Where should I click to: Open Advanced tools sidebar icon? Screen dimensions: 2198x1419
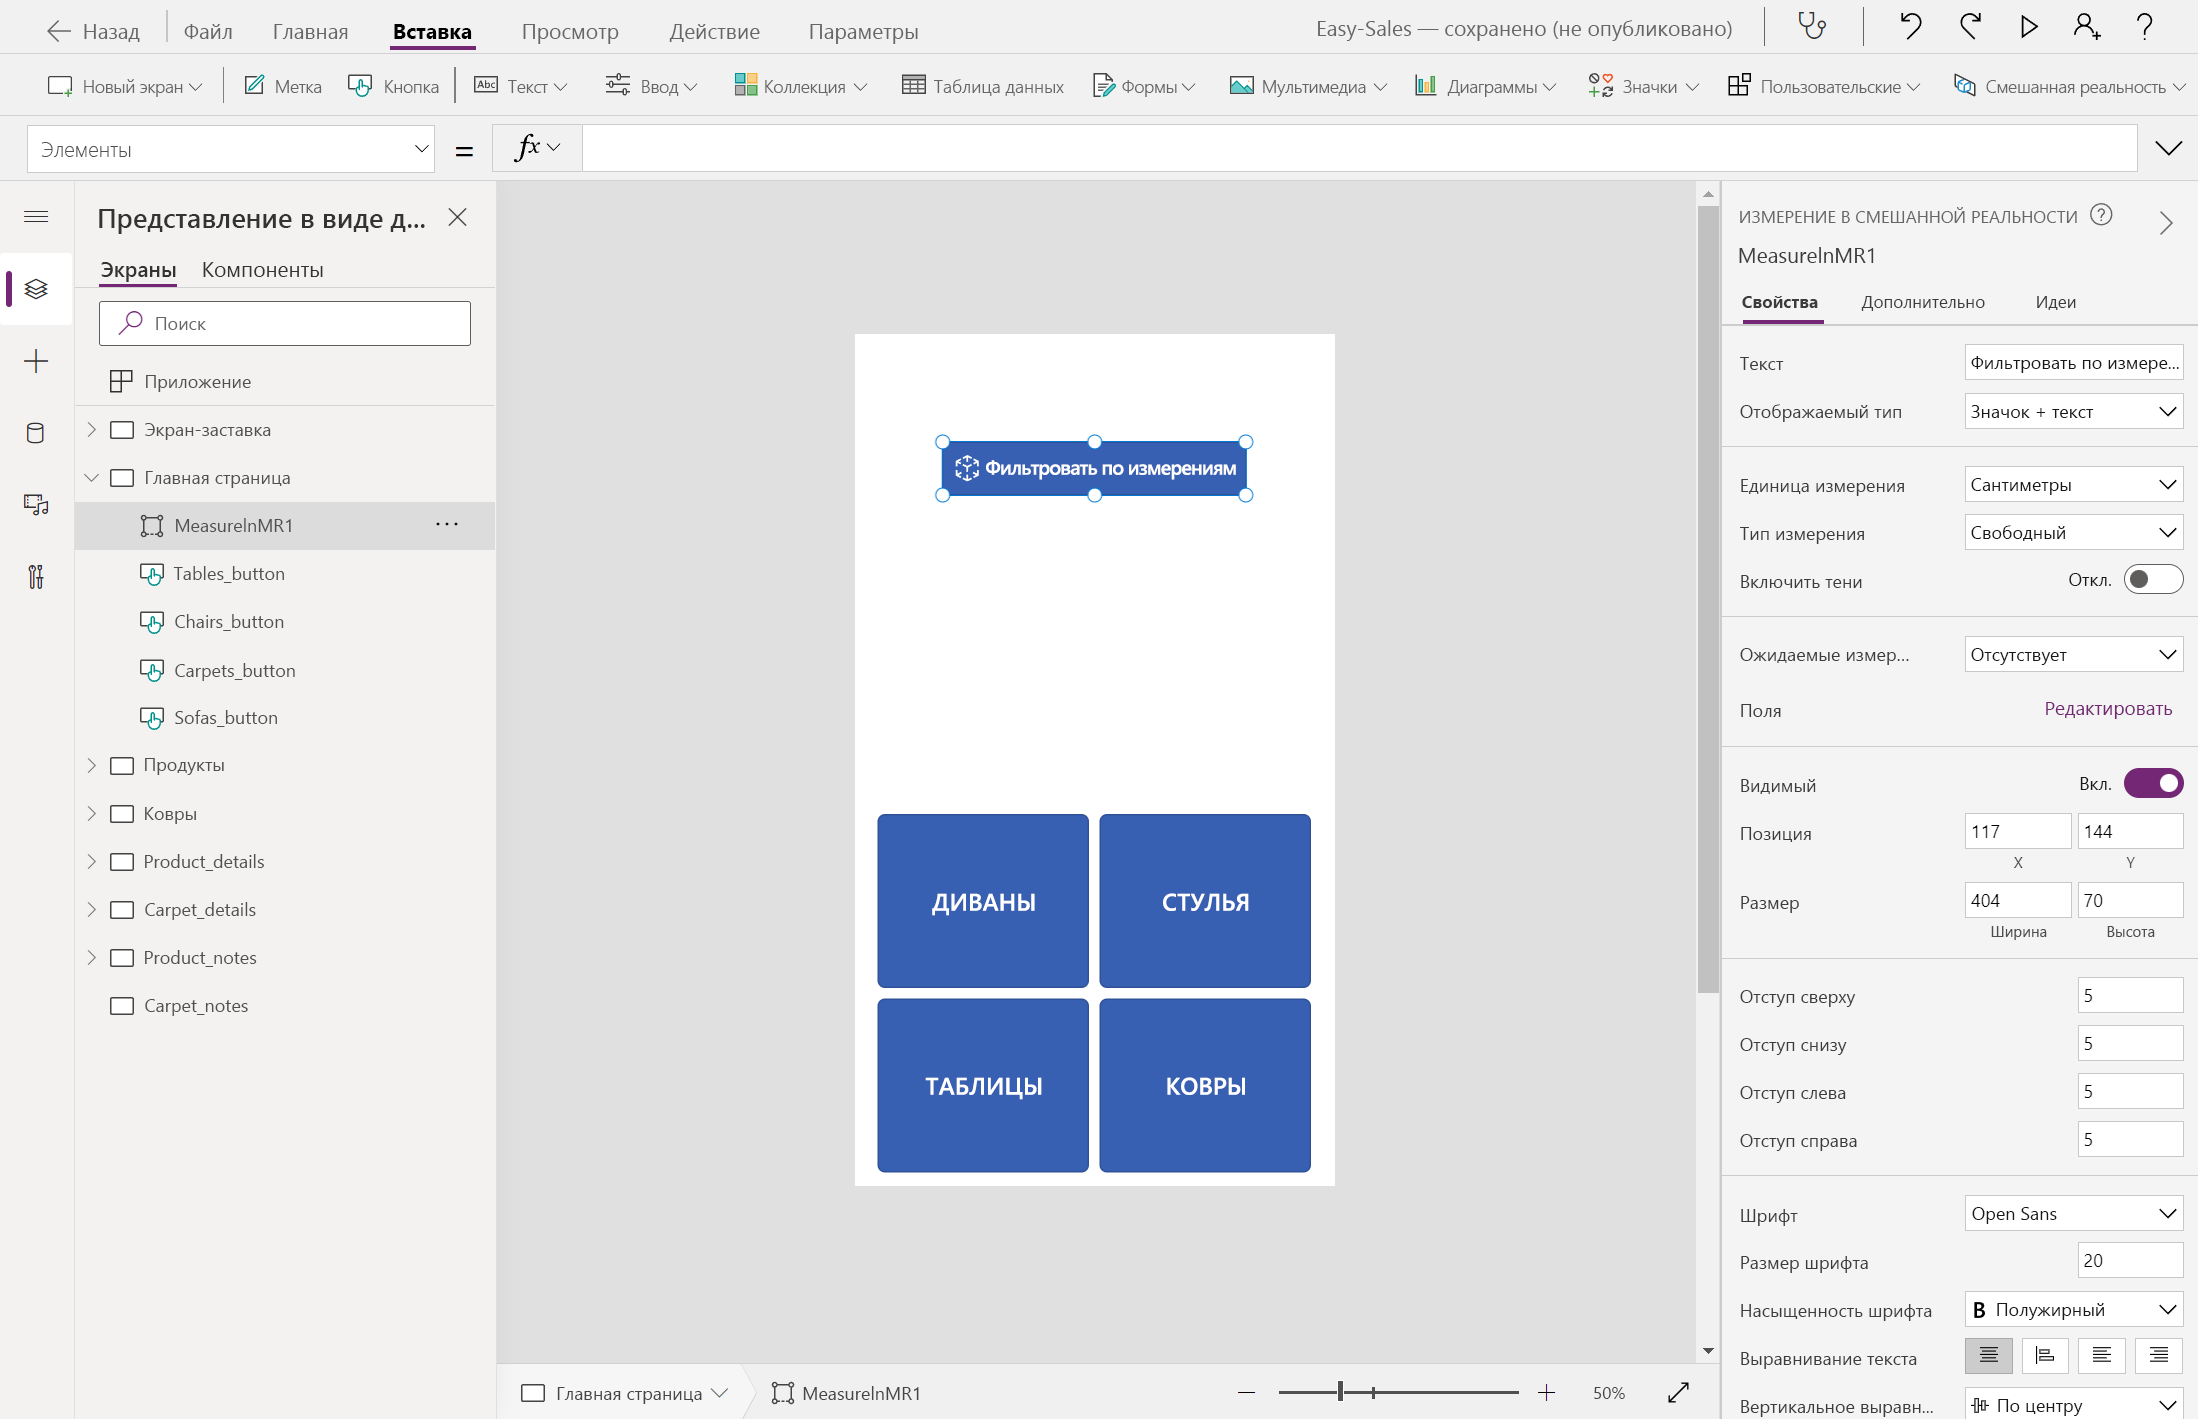(36, 577)
